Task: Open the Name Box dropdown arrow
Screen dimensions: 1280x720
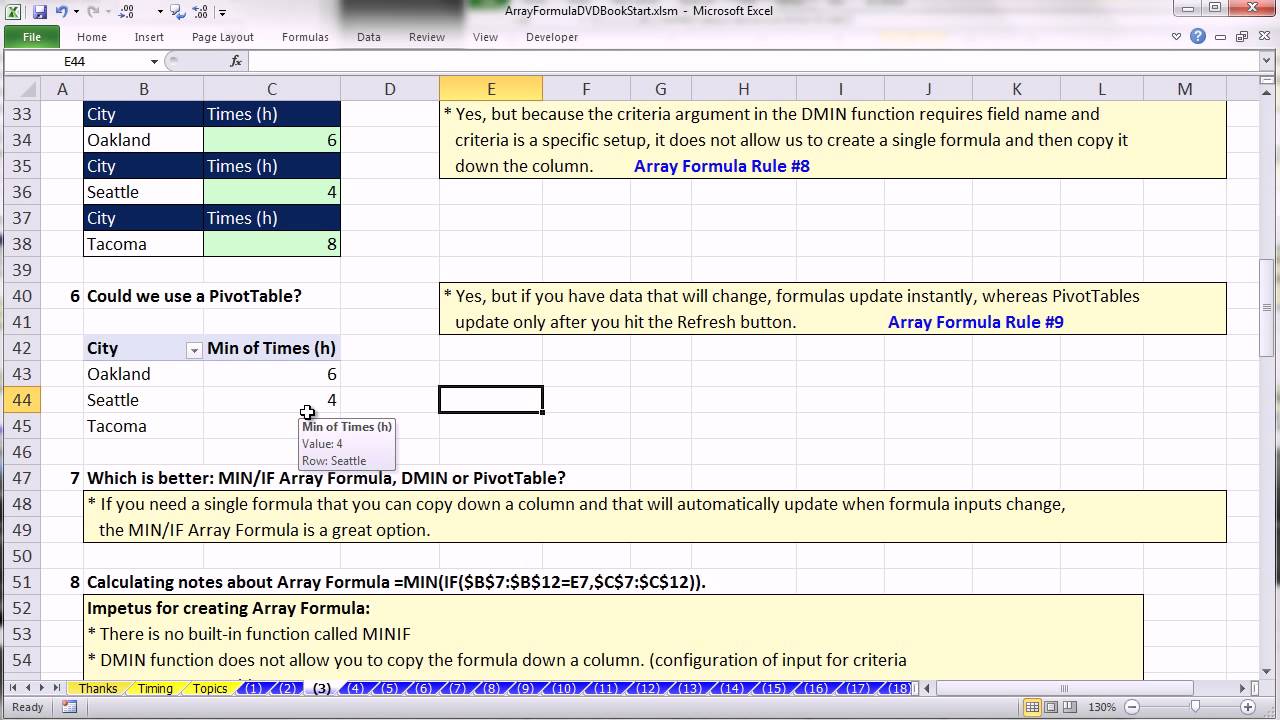Action: click(152, 61)
